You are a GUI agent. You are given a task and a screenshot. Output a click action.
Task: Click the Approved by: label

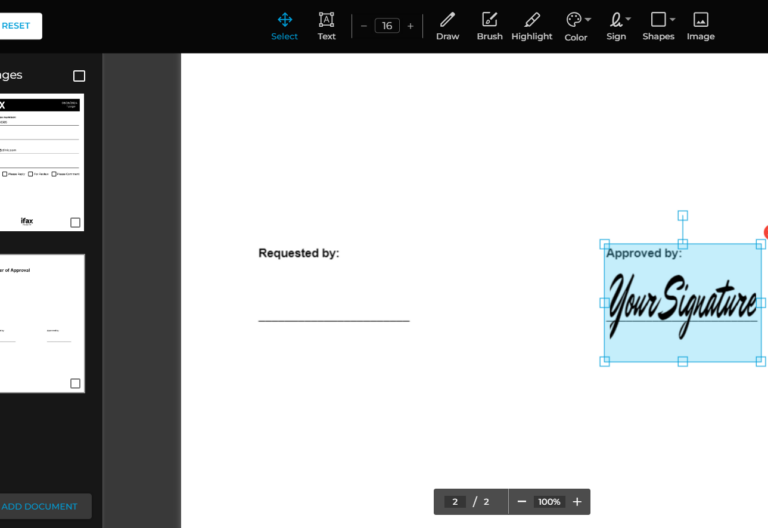(644, 253)
